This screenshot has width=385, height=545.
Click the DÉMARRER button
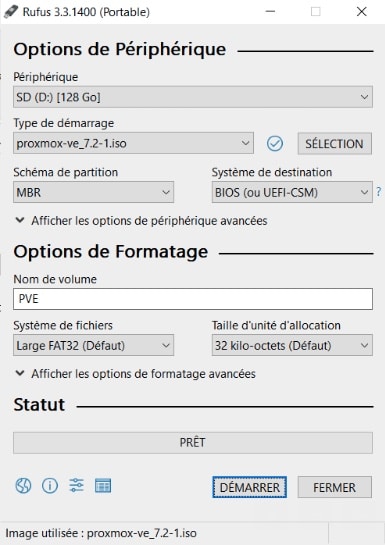click(x=249, y=487)
